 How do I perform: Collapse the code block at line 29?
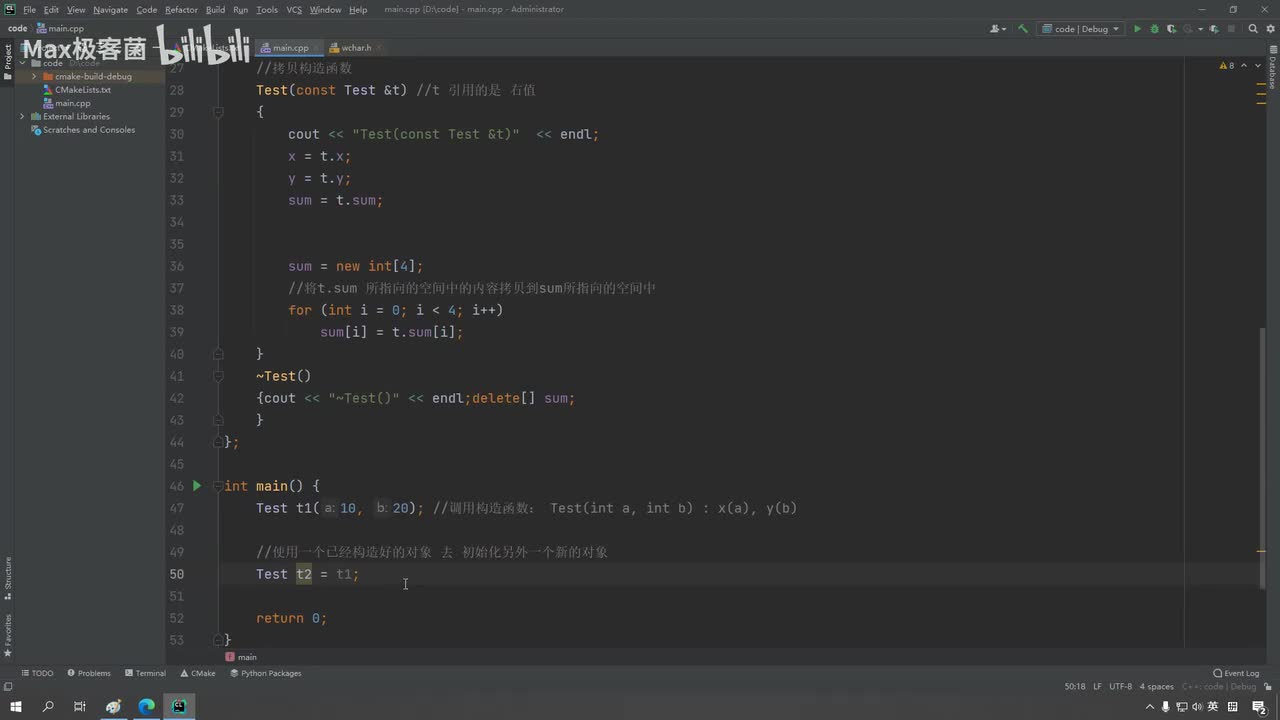pos(218,112)
